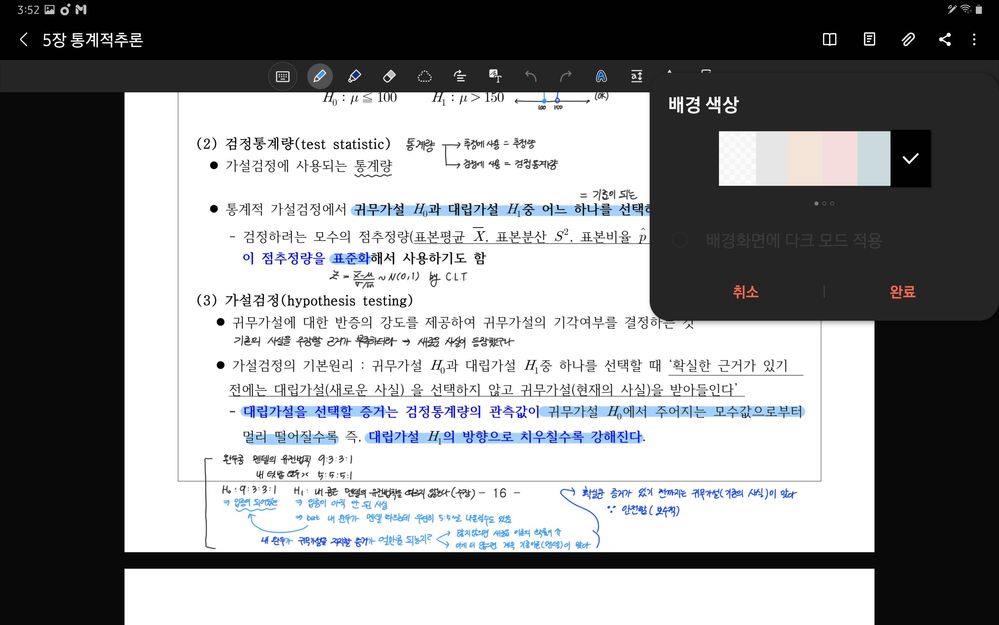999x625 pixels.
Task: Select the Eraser tool
Action: [389, 76]
